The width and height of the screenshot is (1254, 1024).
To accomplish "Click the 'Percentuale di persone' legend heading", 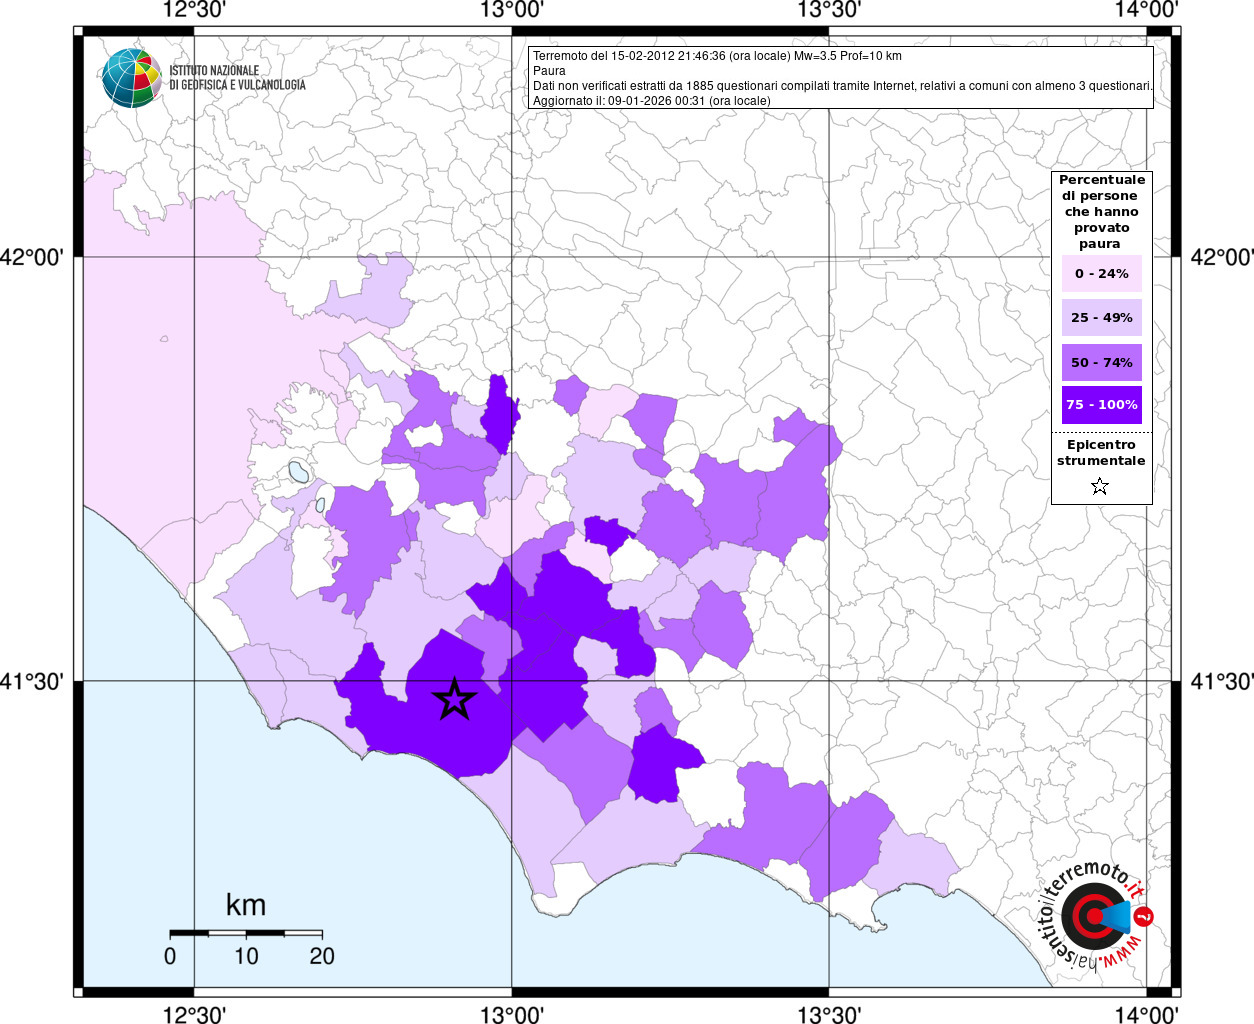I will click(1102, 211).
